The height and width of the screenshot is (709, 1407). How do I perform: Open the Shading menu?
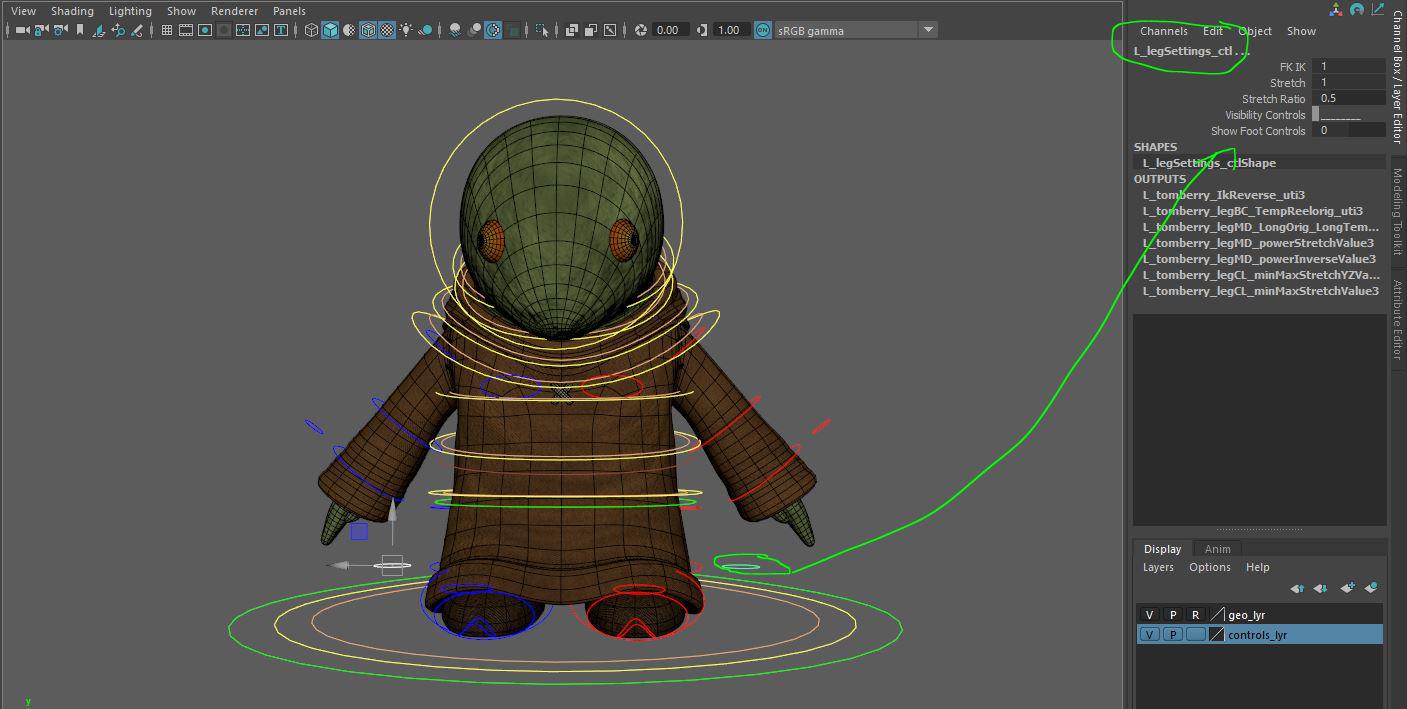[72, 11]
